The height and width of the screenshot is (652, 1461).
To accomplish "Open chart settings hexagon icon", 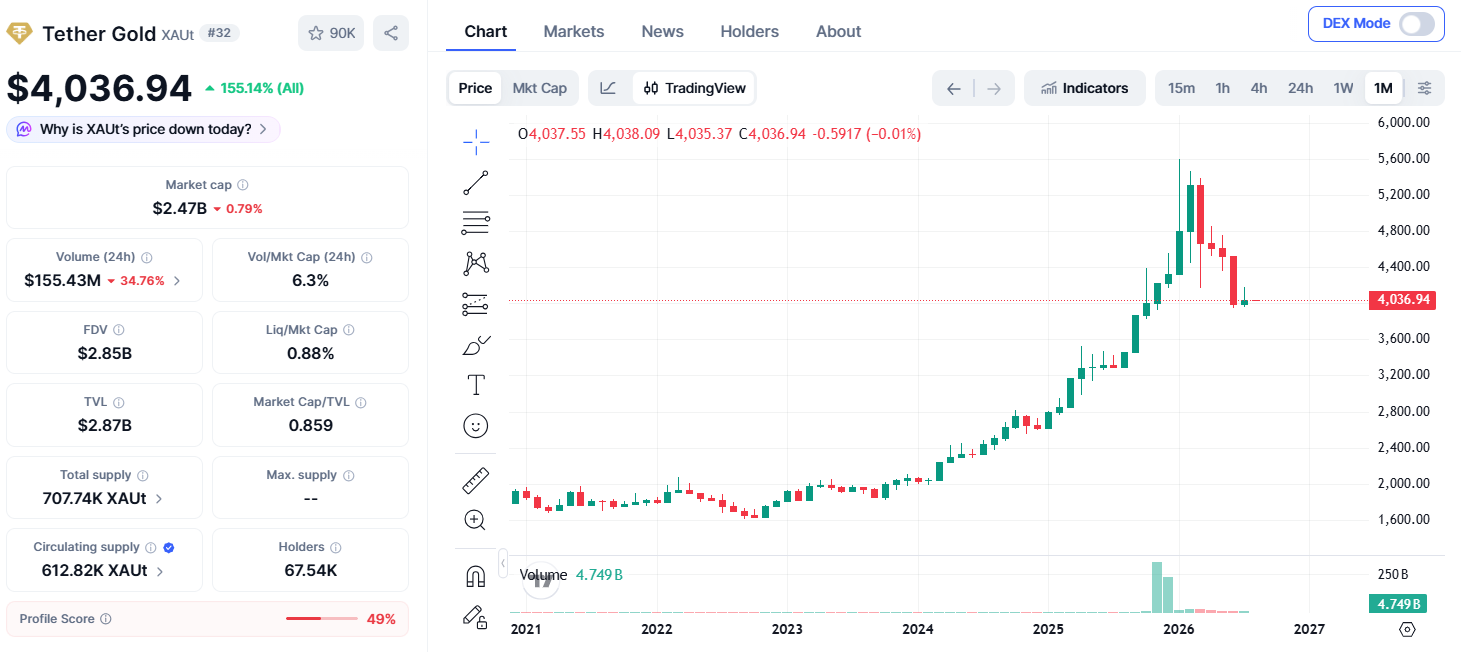I will [1407, 629].
